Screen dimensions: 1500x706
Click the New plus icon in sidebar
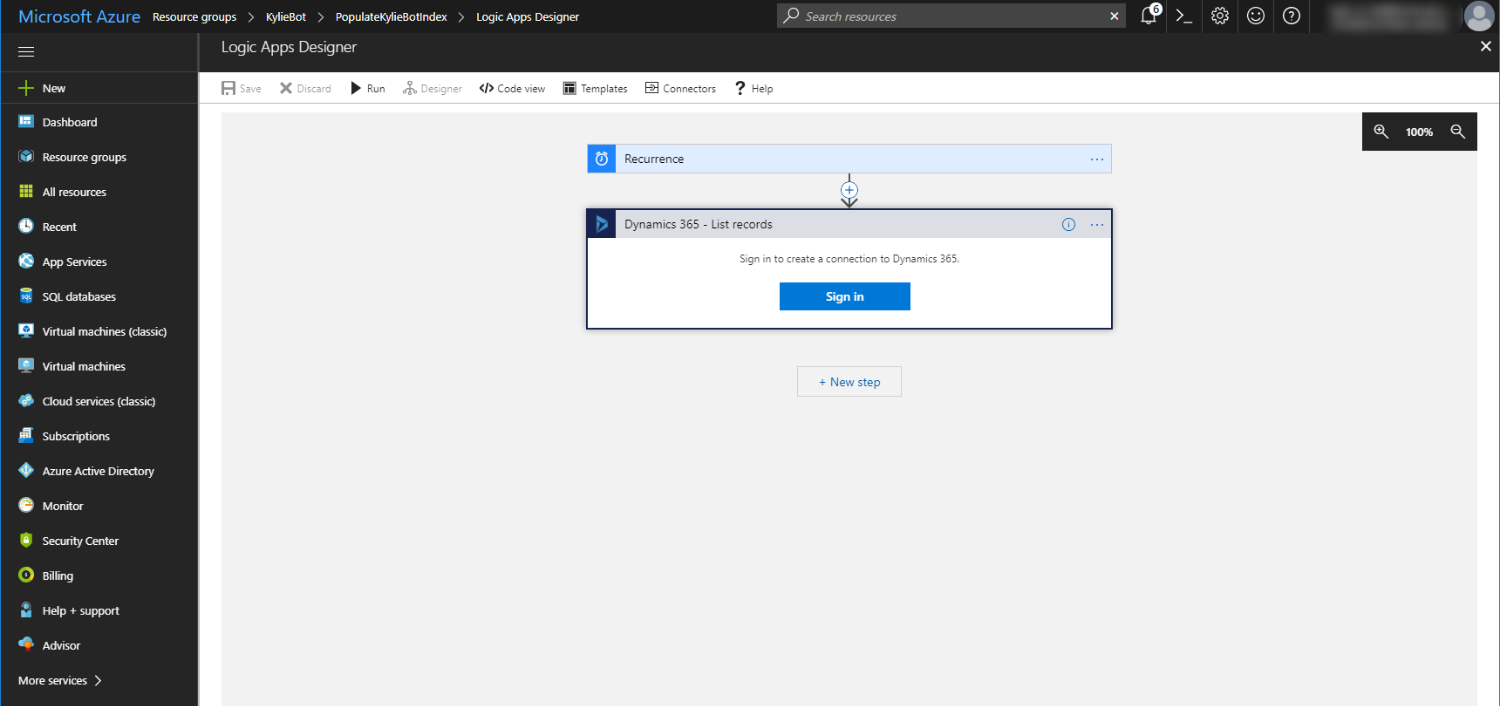(x=26, y=88)
